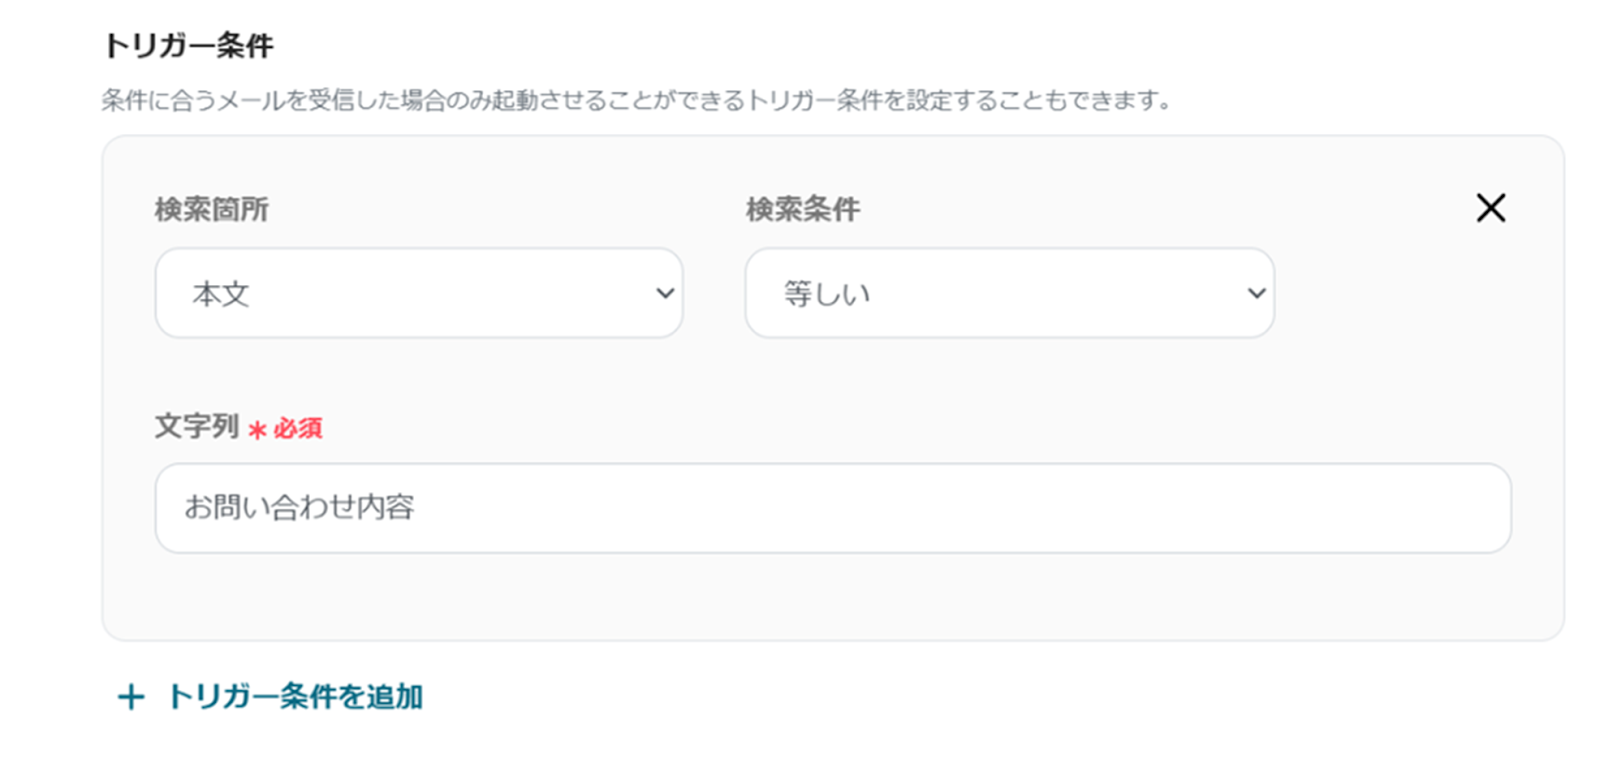Viewport: 1600px width, 772px height.
Task: Open the 検索条件 dropdown
Action: 1008,293
